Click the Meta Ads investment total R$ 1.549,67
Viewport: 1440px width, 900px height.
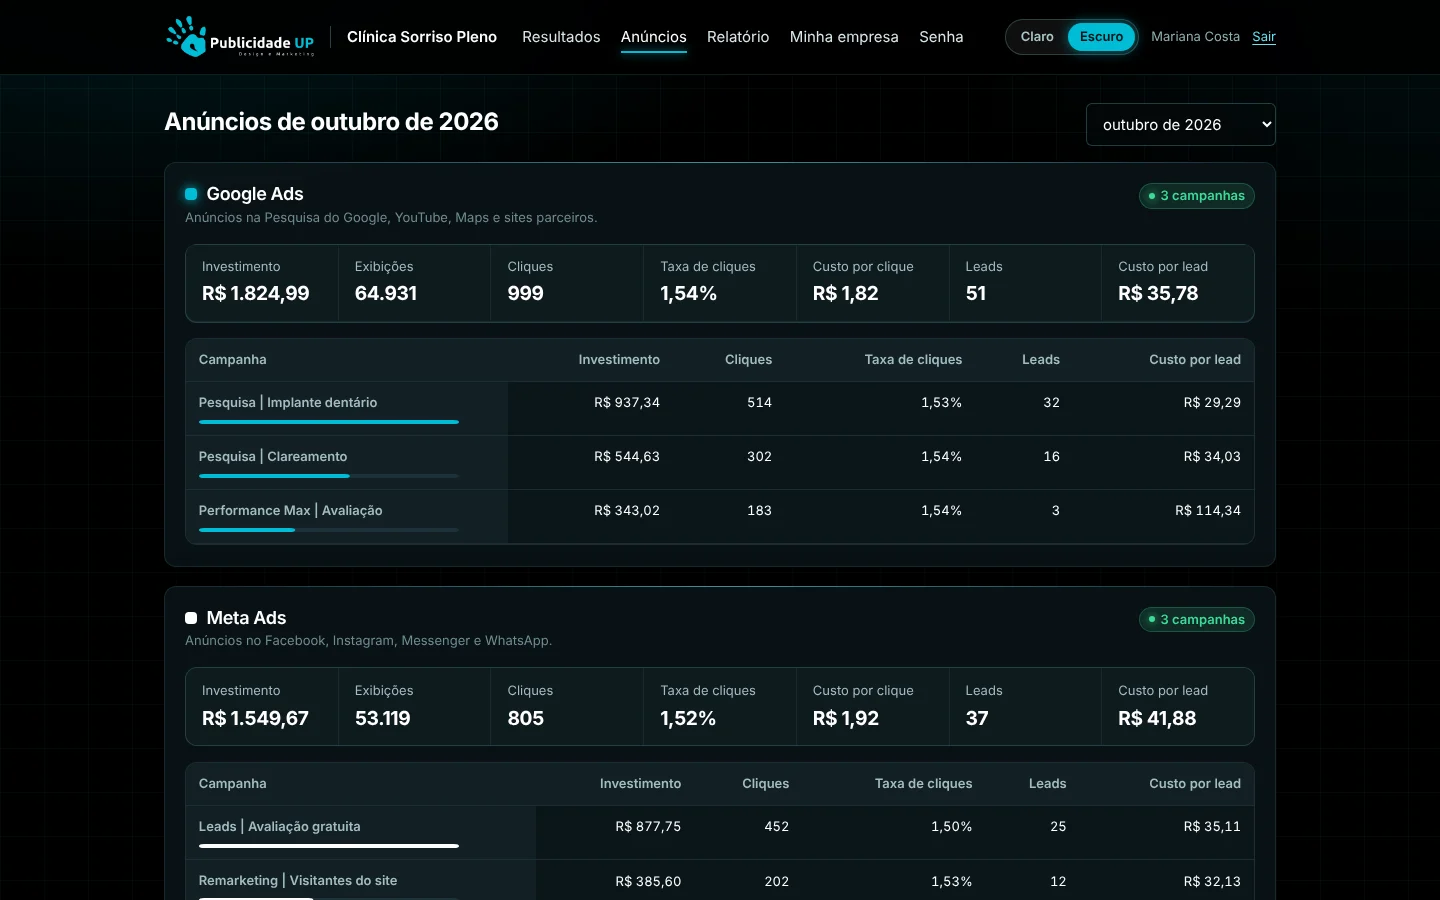(255, 718)
